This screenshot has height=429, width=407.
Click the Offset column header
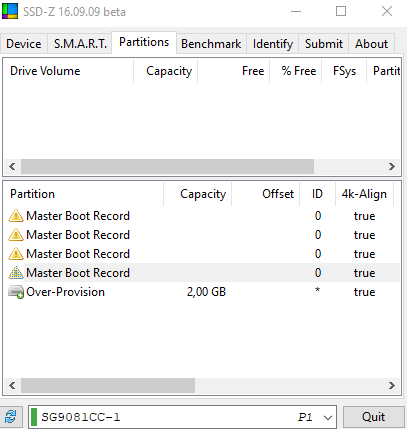click(x=266, y=194)
